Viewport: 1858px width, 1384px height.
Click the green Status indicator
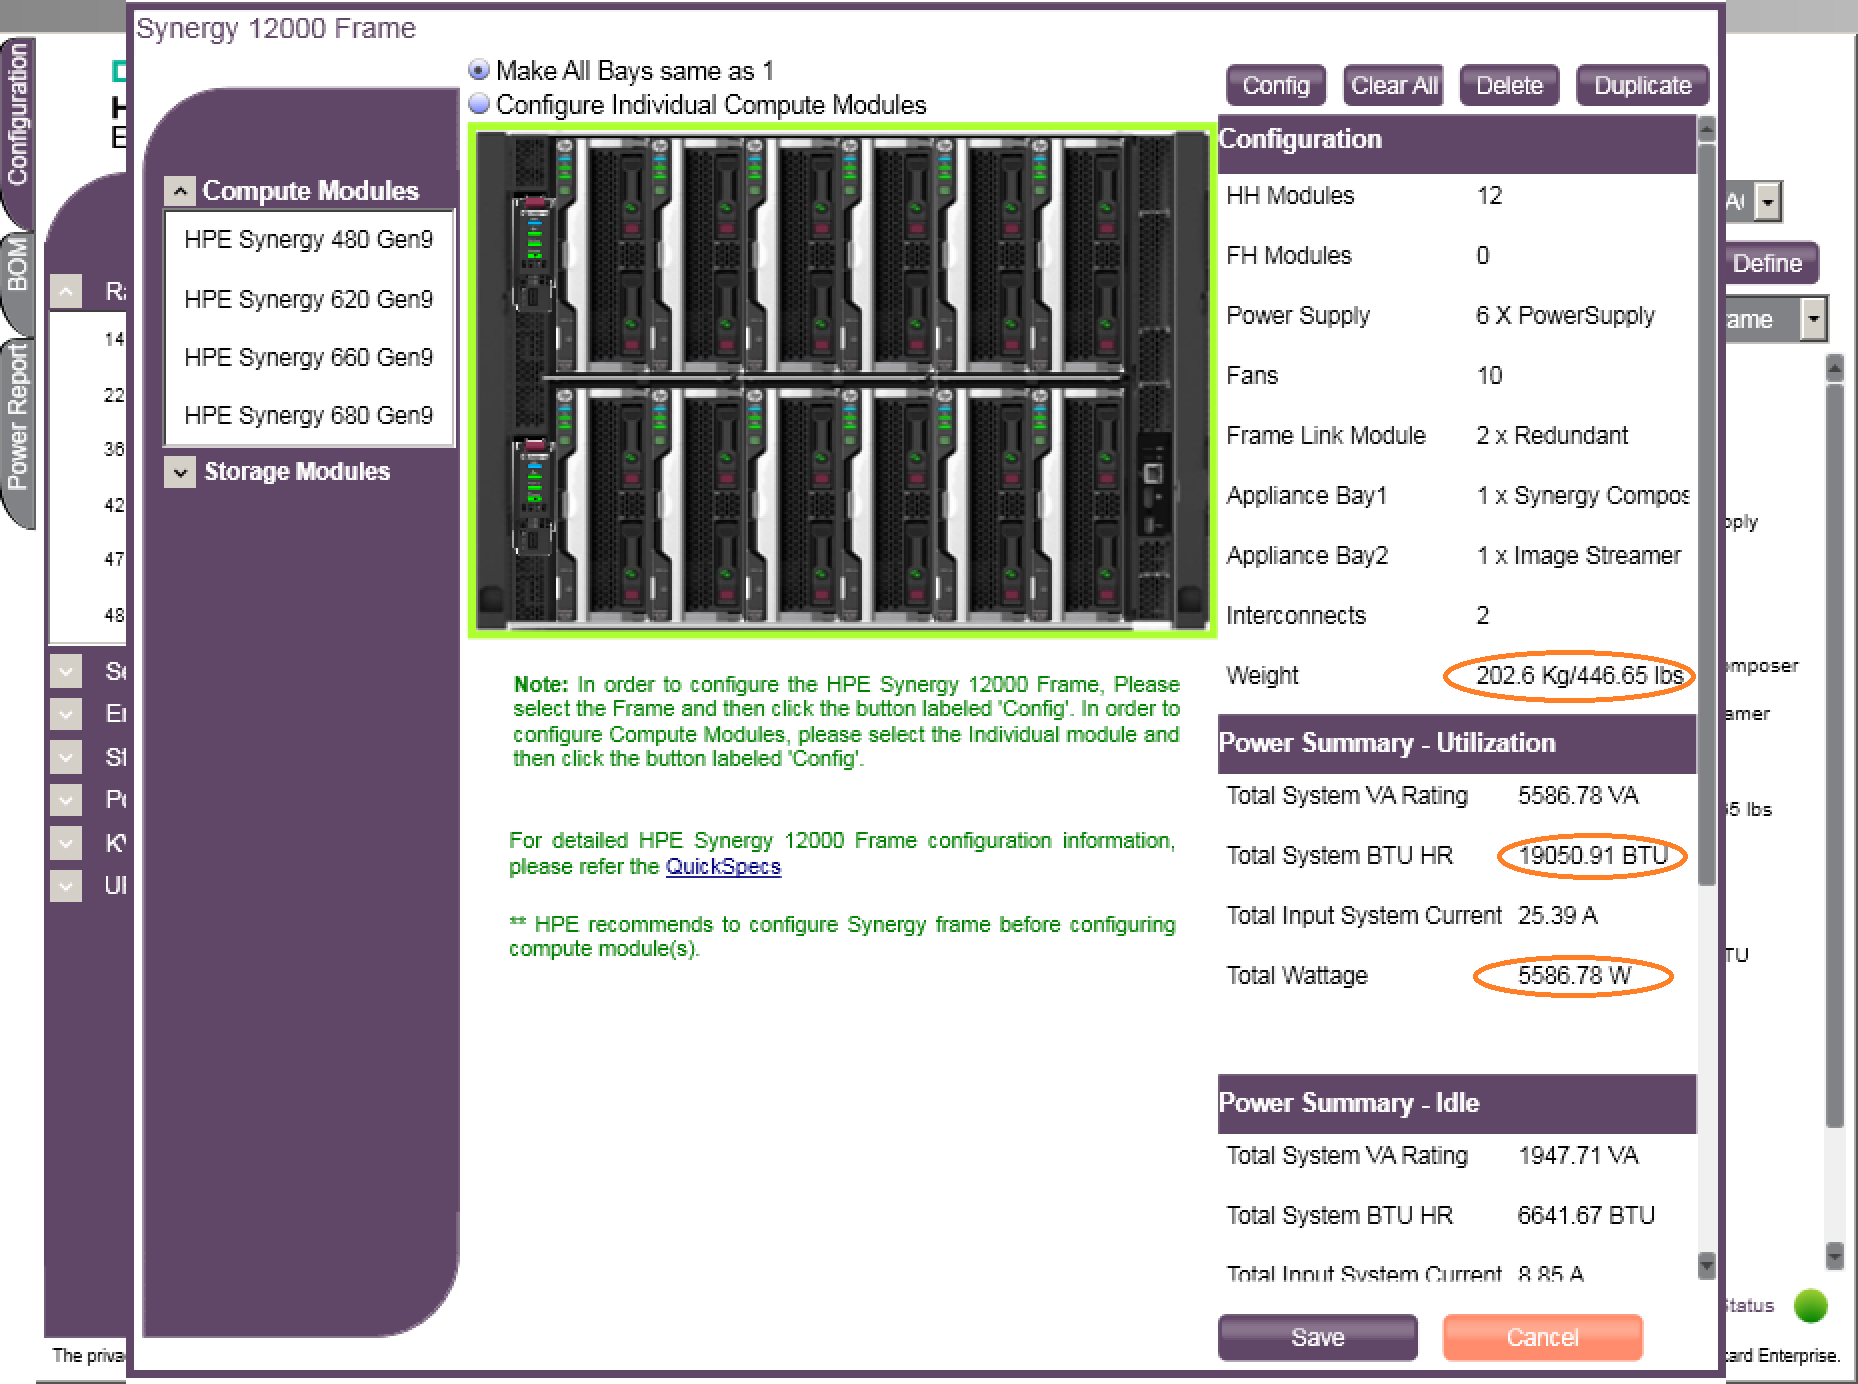[1810, 1305]
